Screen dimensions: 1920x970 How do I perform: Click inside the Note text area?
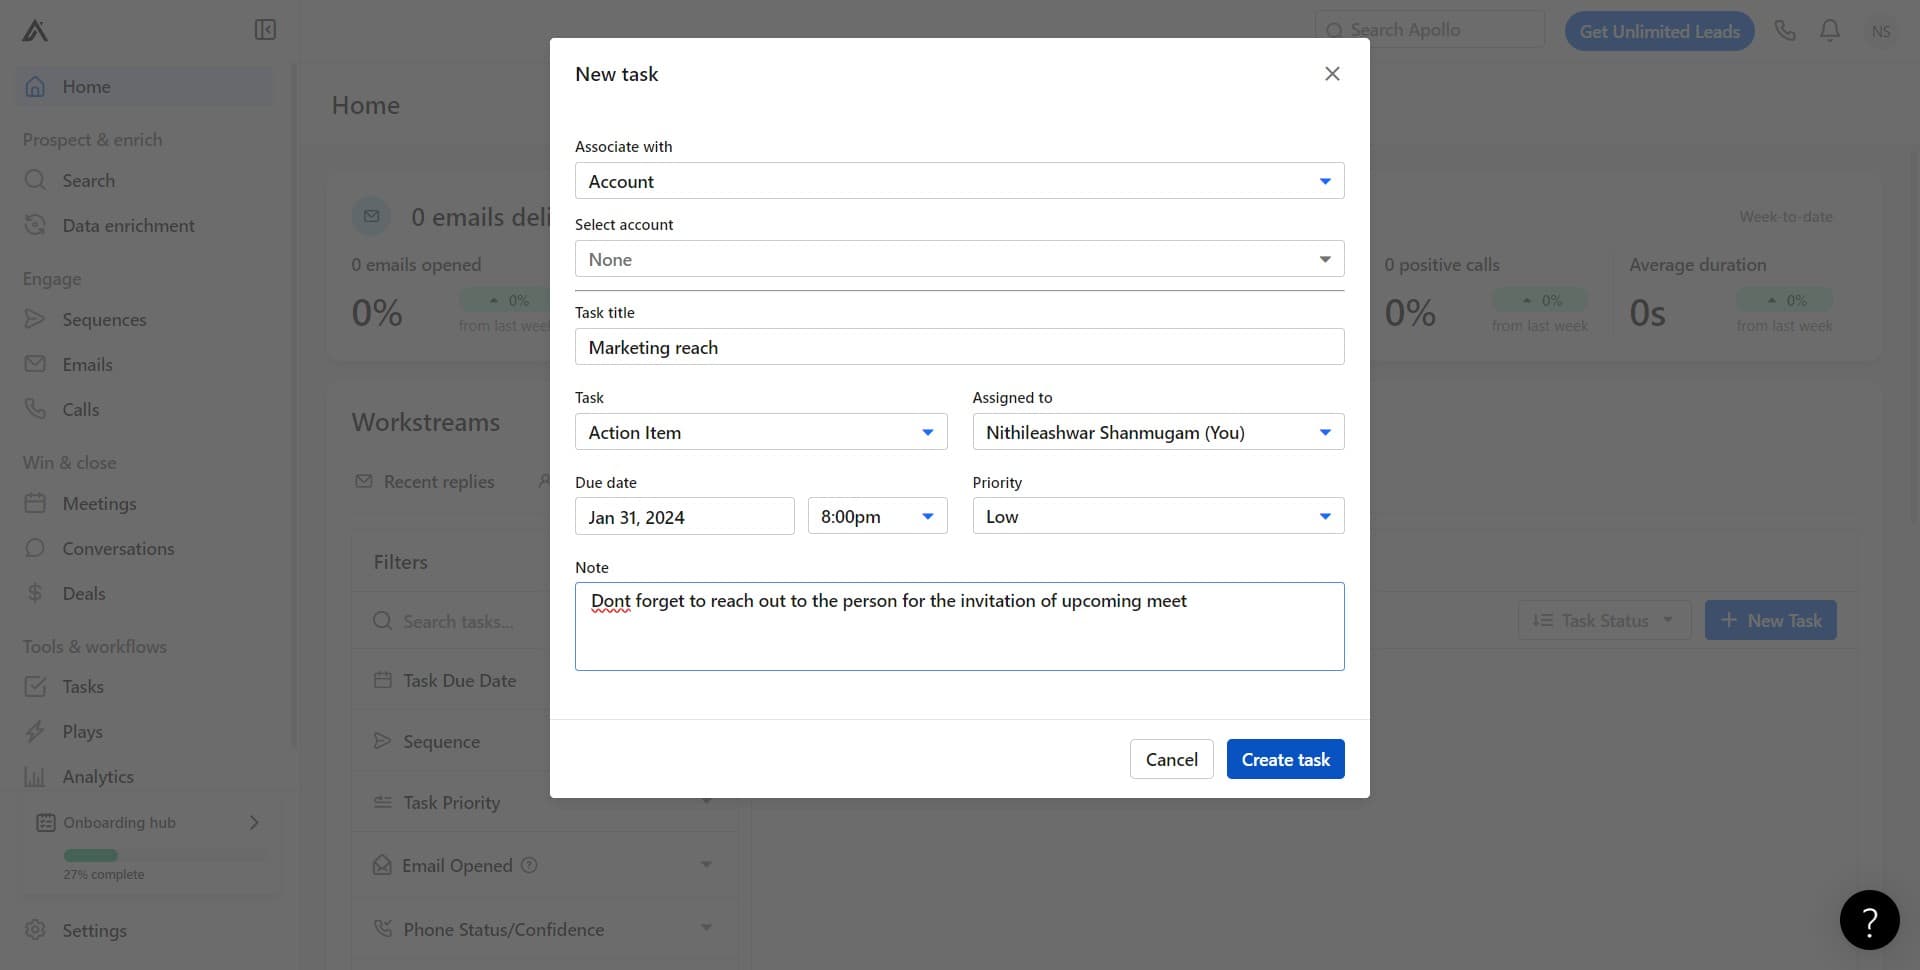tap(959, 626)
